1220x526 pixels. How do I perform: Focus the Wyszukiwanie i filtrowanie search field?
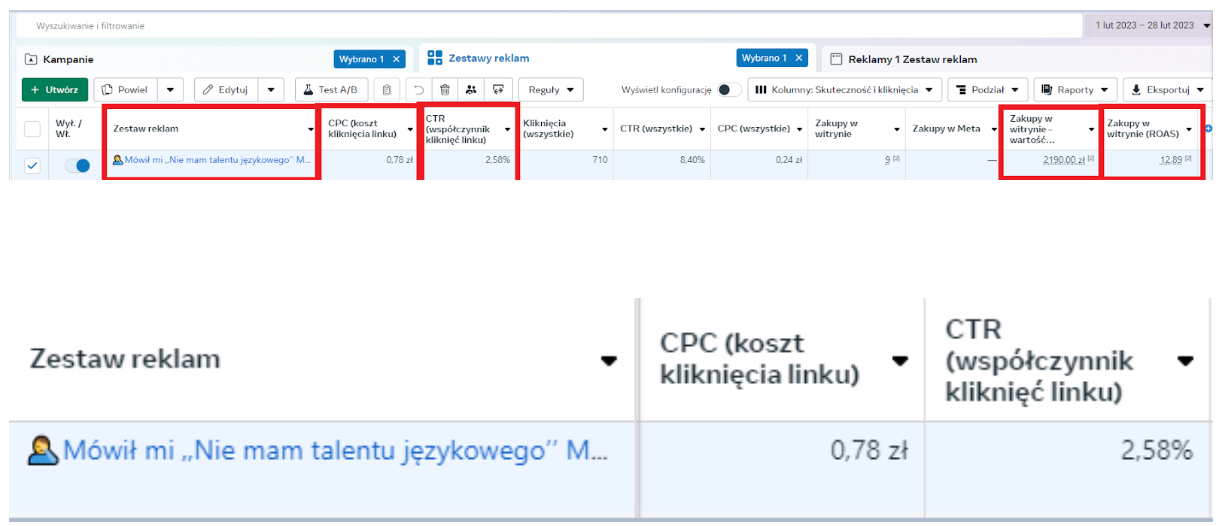click(548, 25)
